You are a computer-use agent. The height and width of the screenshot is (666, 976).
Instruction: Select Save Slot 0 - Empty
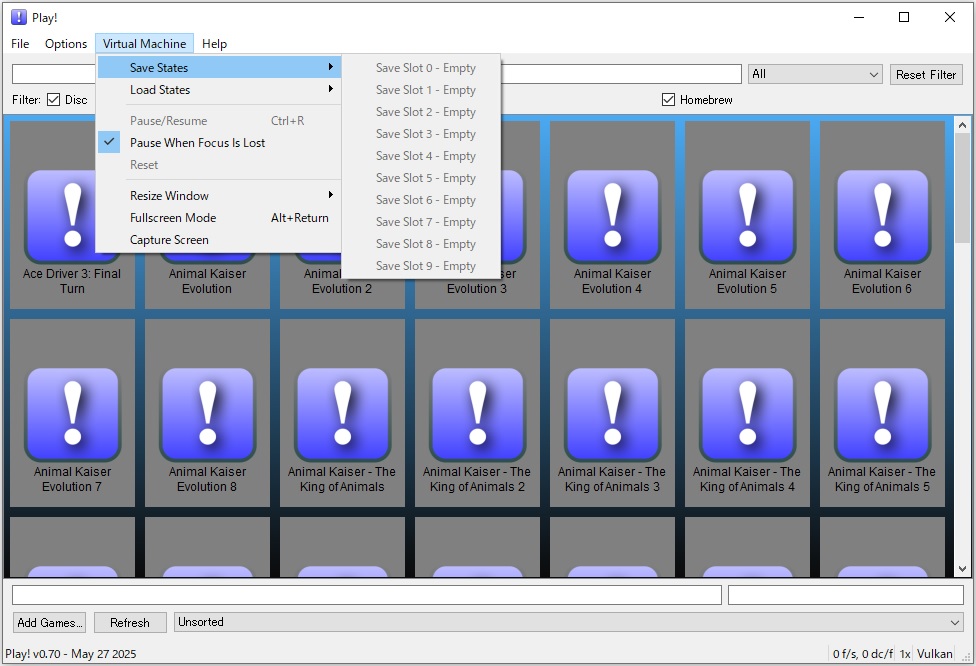point(421,68)
